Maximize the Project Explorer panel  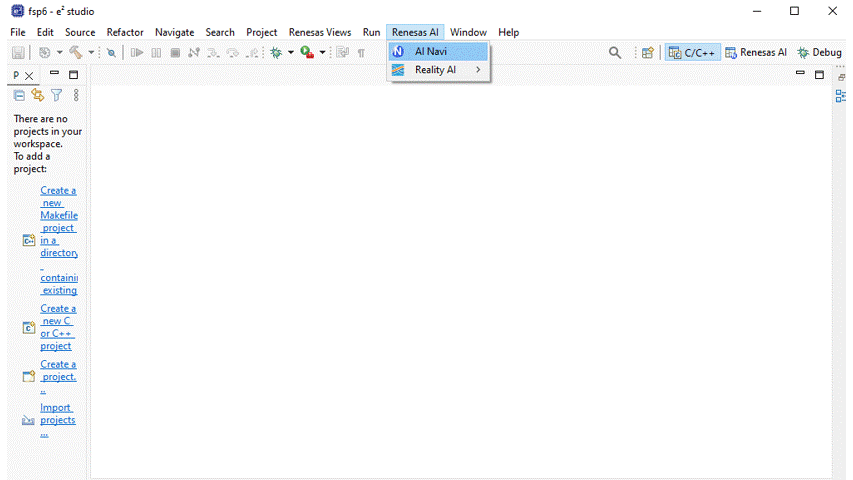pyautogui.click(x=73, y=75)
